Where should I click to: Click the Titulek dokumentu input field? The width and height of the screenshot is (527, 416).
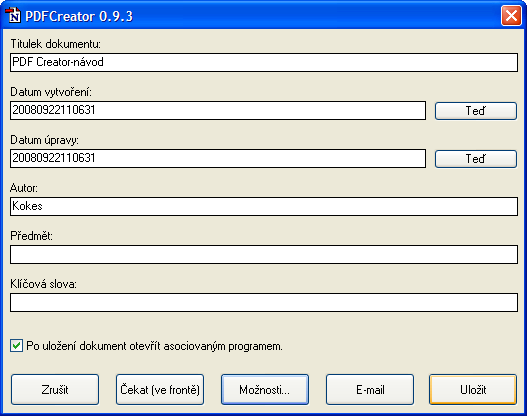point(264,63)
